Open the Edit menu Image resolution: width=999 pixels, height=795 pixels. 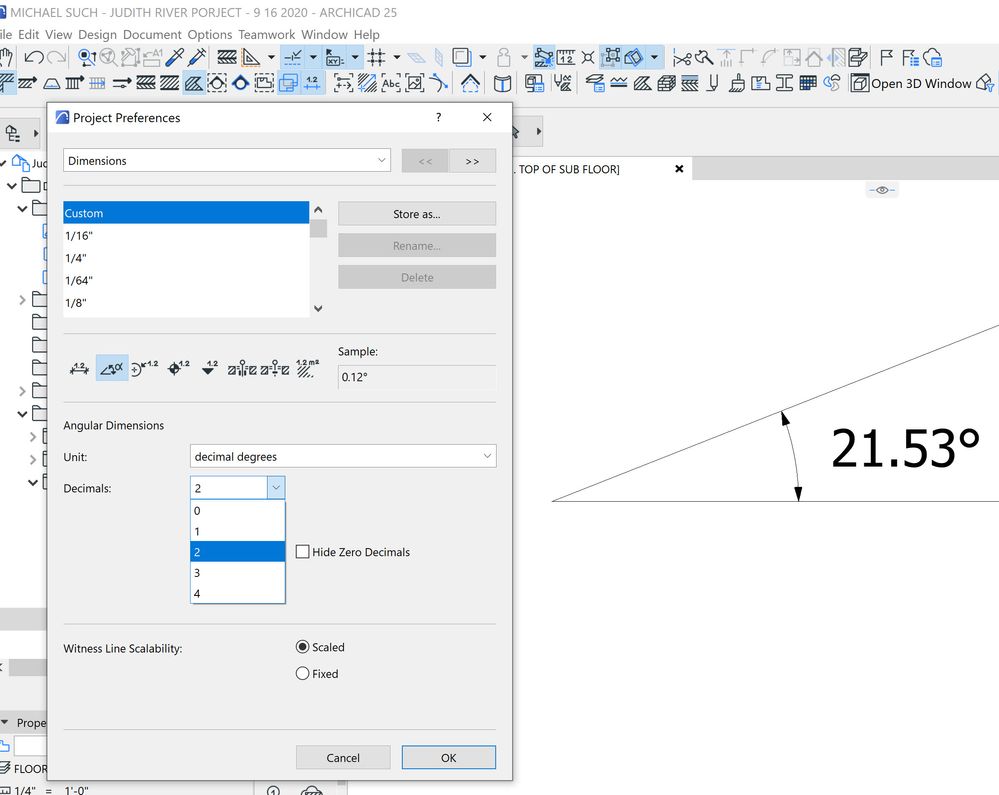29,34
